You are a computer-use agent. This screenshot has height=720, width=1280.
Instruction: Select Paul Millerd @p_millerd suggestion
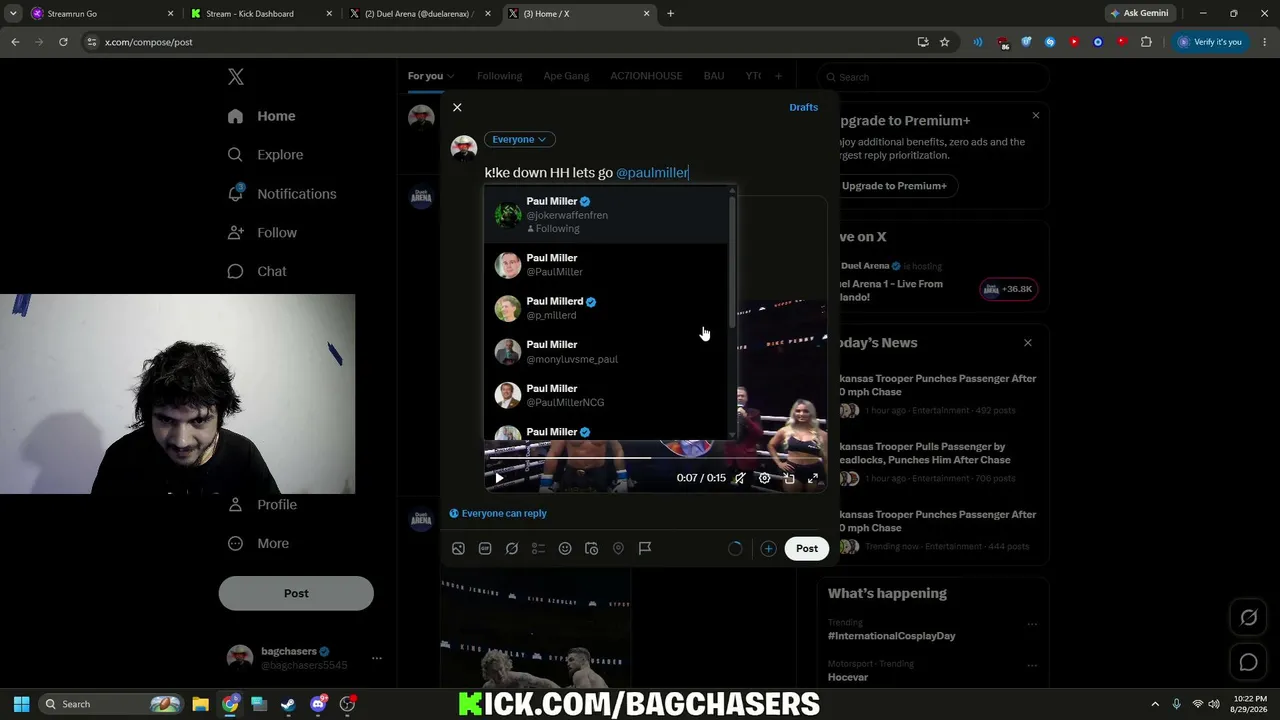point(607,308)
